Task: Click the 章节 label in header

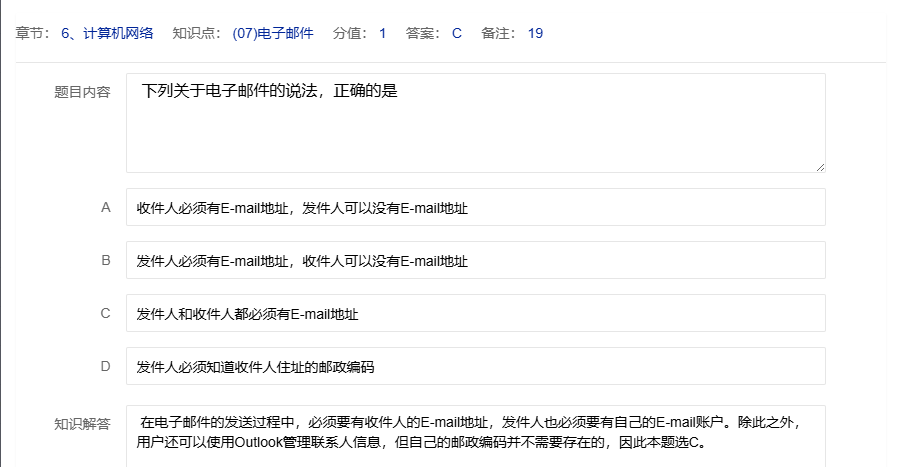Action: 34,33
